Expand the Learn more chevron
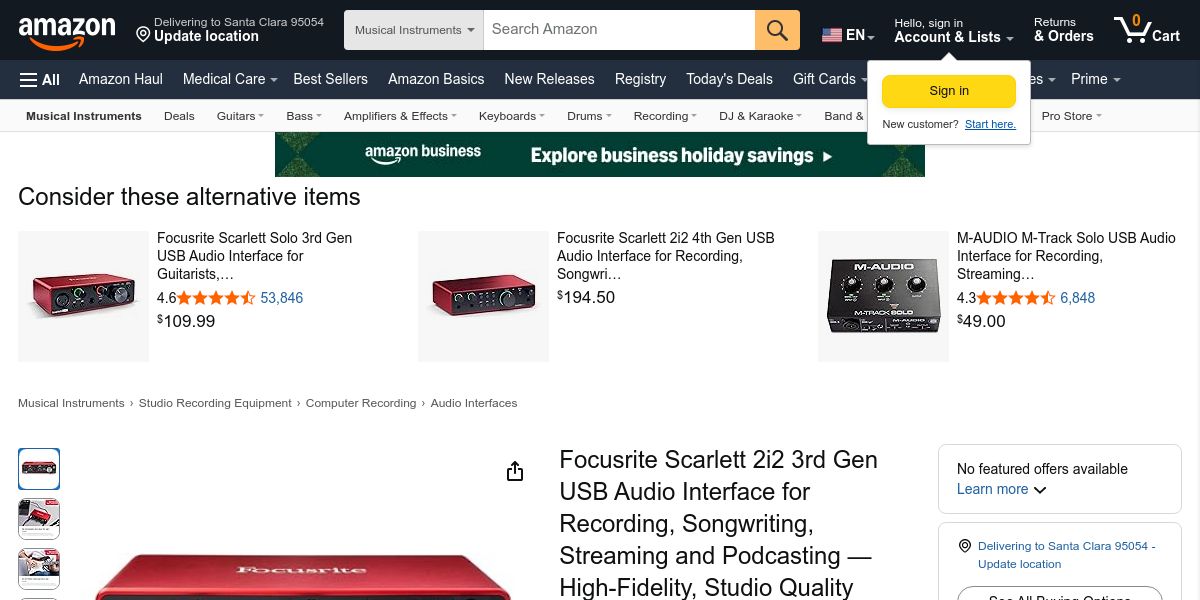 click(x=1040, y=490)
